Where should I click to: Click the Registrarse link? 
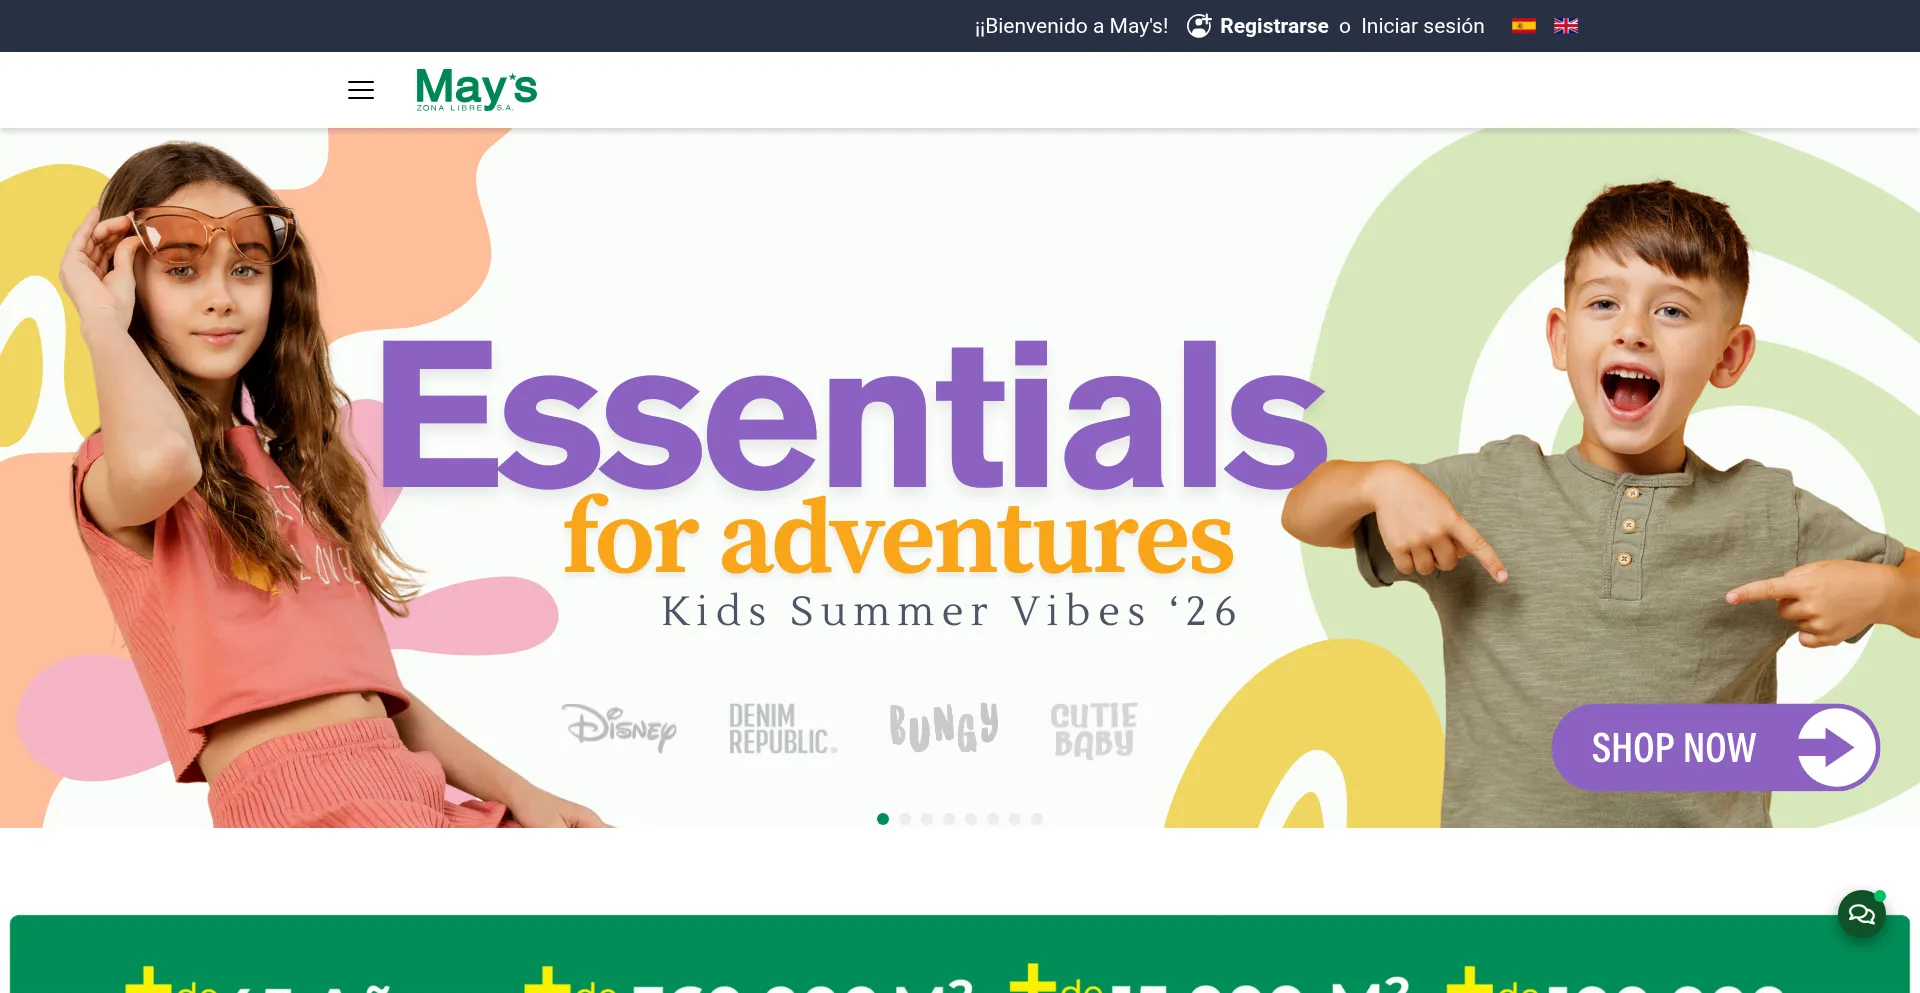[x=1274, y=26]
